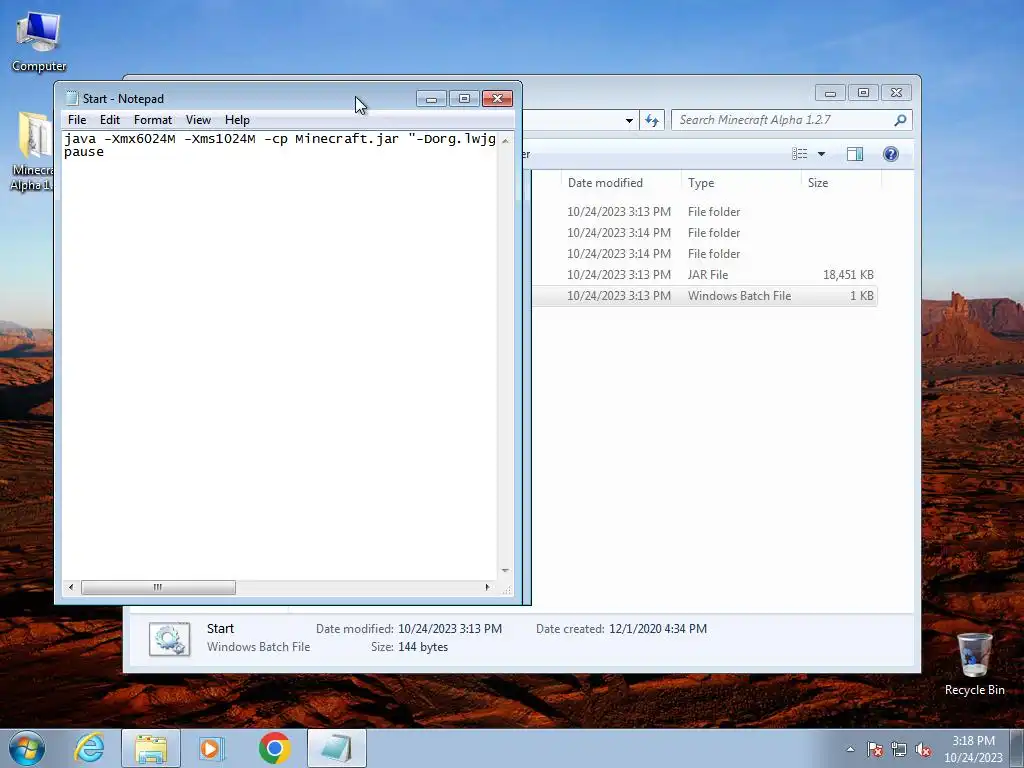Viewport: 1024px width, 768px height.
Task: Open the Help menu in Notepad
Action: [237, 120]
